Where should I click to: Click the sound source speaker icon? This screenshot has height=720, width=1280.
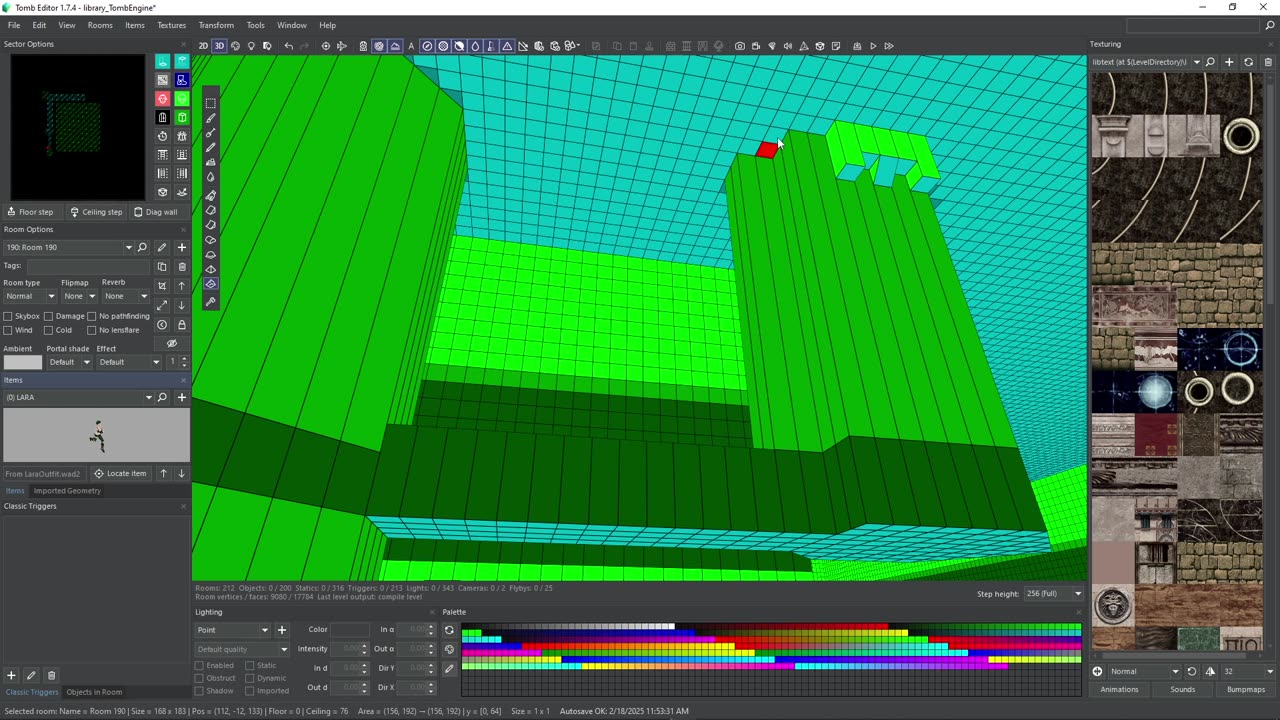point(787,46)
